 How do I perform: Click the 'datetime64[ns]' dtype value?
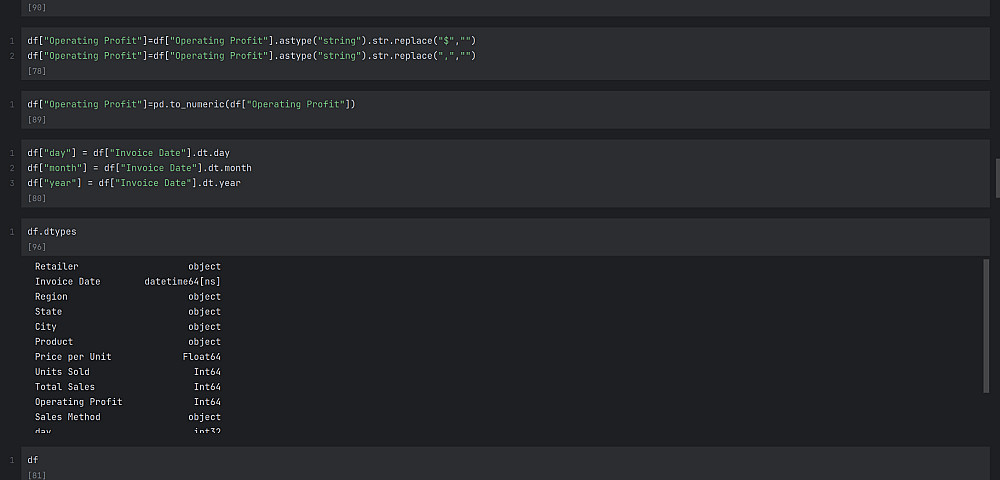(x=182, y=282)
